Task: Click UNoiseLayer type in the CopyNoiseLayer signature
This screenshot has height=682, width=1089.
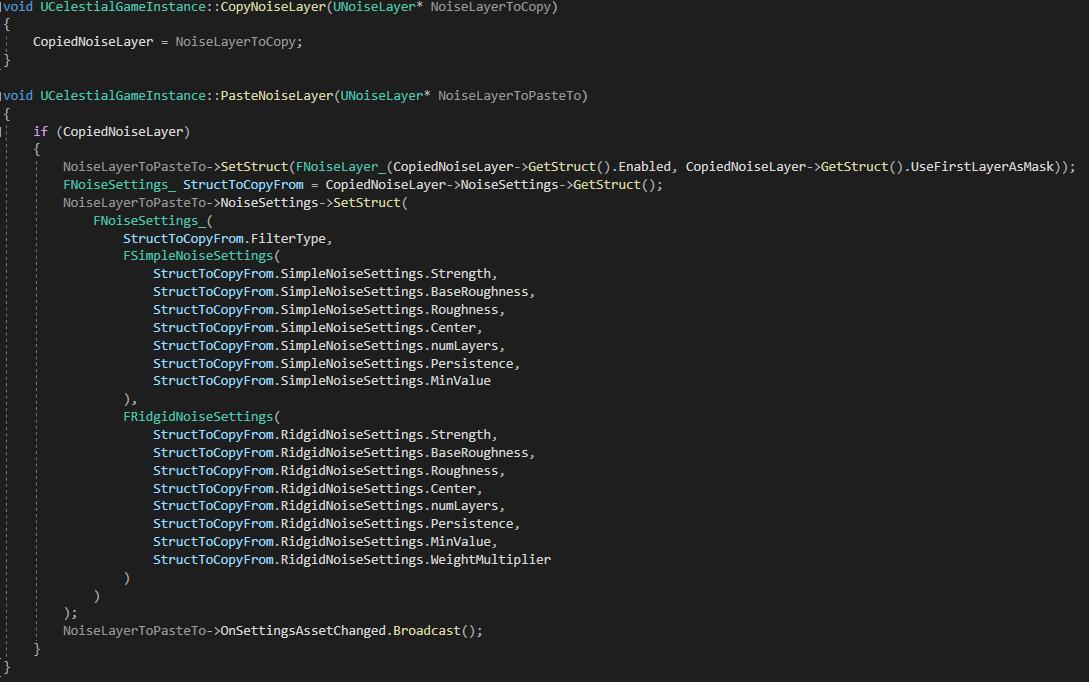Action: point(374,8)
